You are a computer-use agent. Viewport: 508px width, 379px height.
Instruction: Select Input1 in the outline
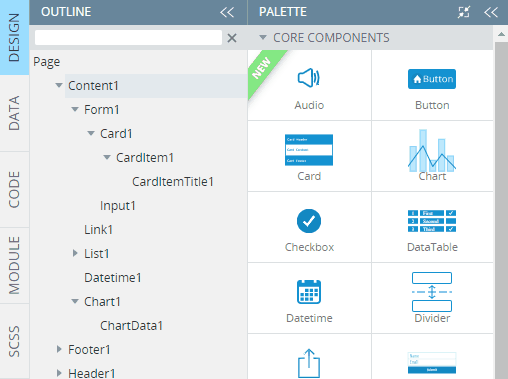118,206
